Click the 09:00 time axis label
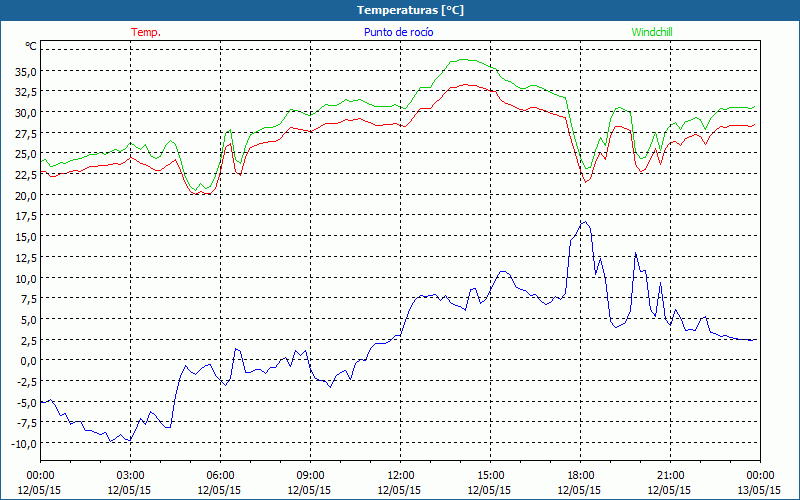The height and width of the screenshot is (500, 800). (310, 475)
